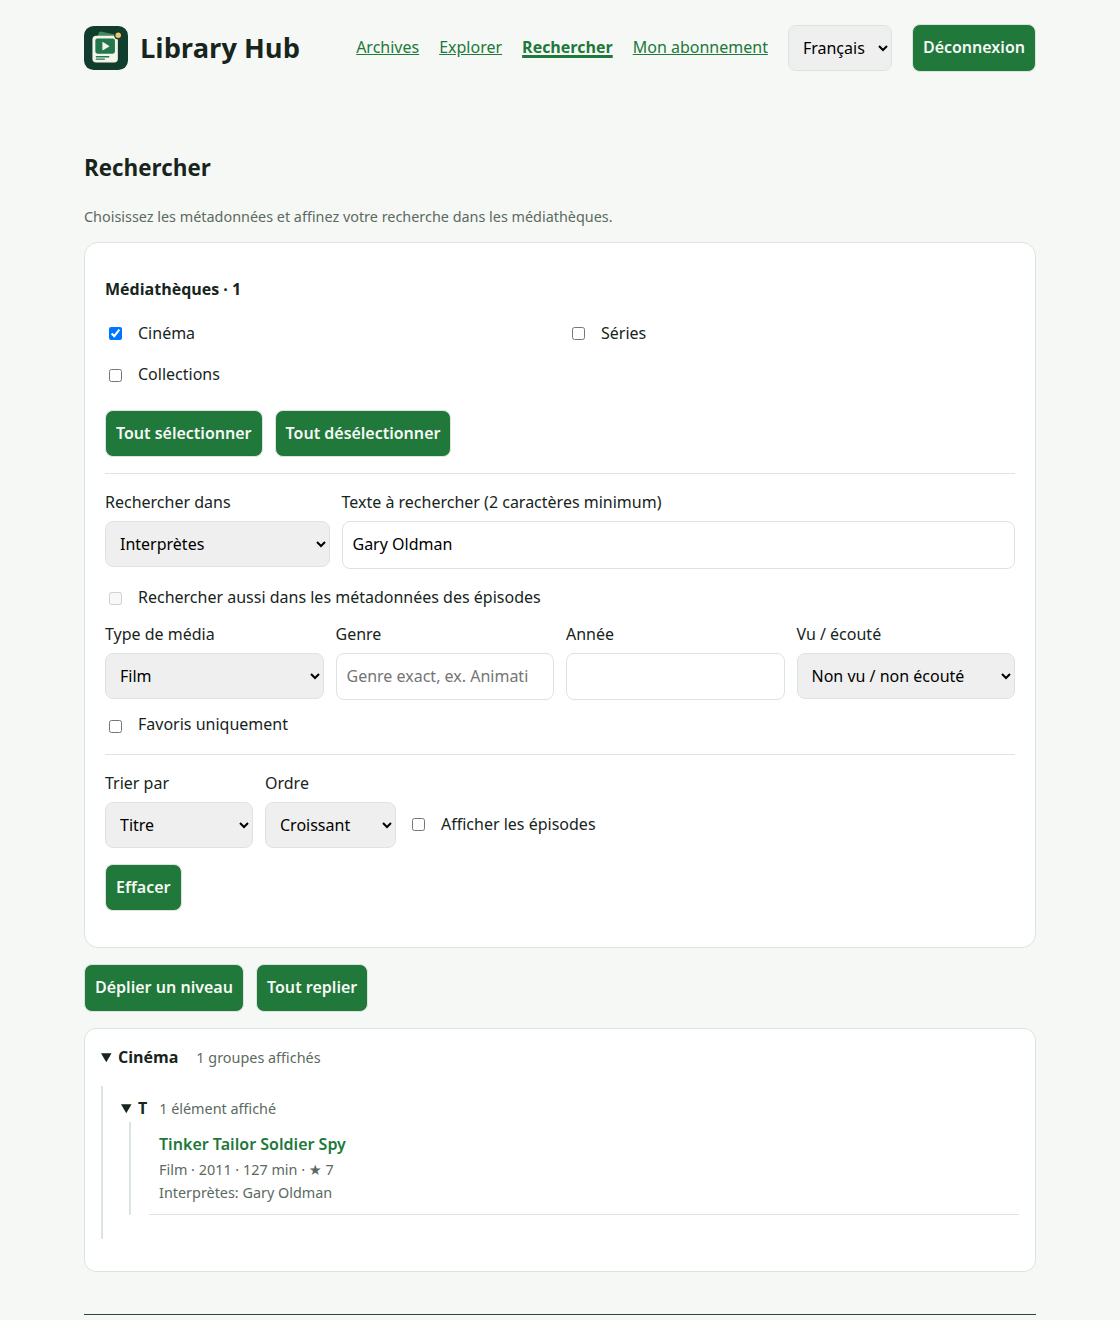Click the "1 élément affiché" count text
This screenshot has height=1320, width=1120.
click(217, 1108)
